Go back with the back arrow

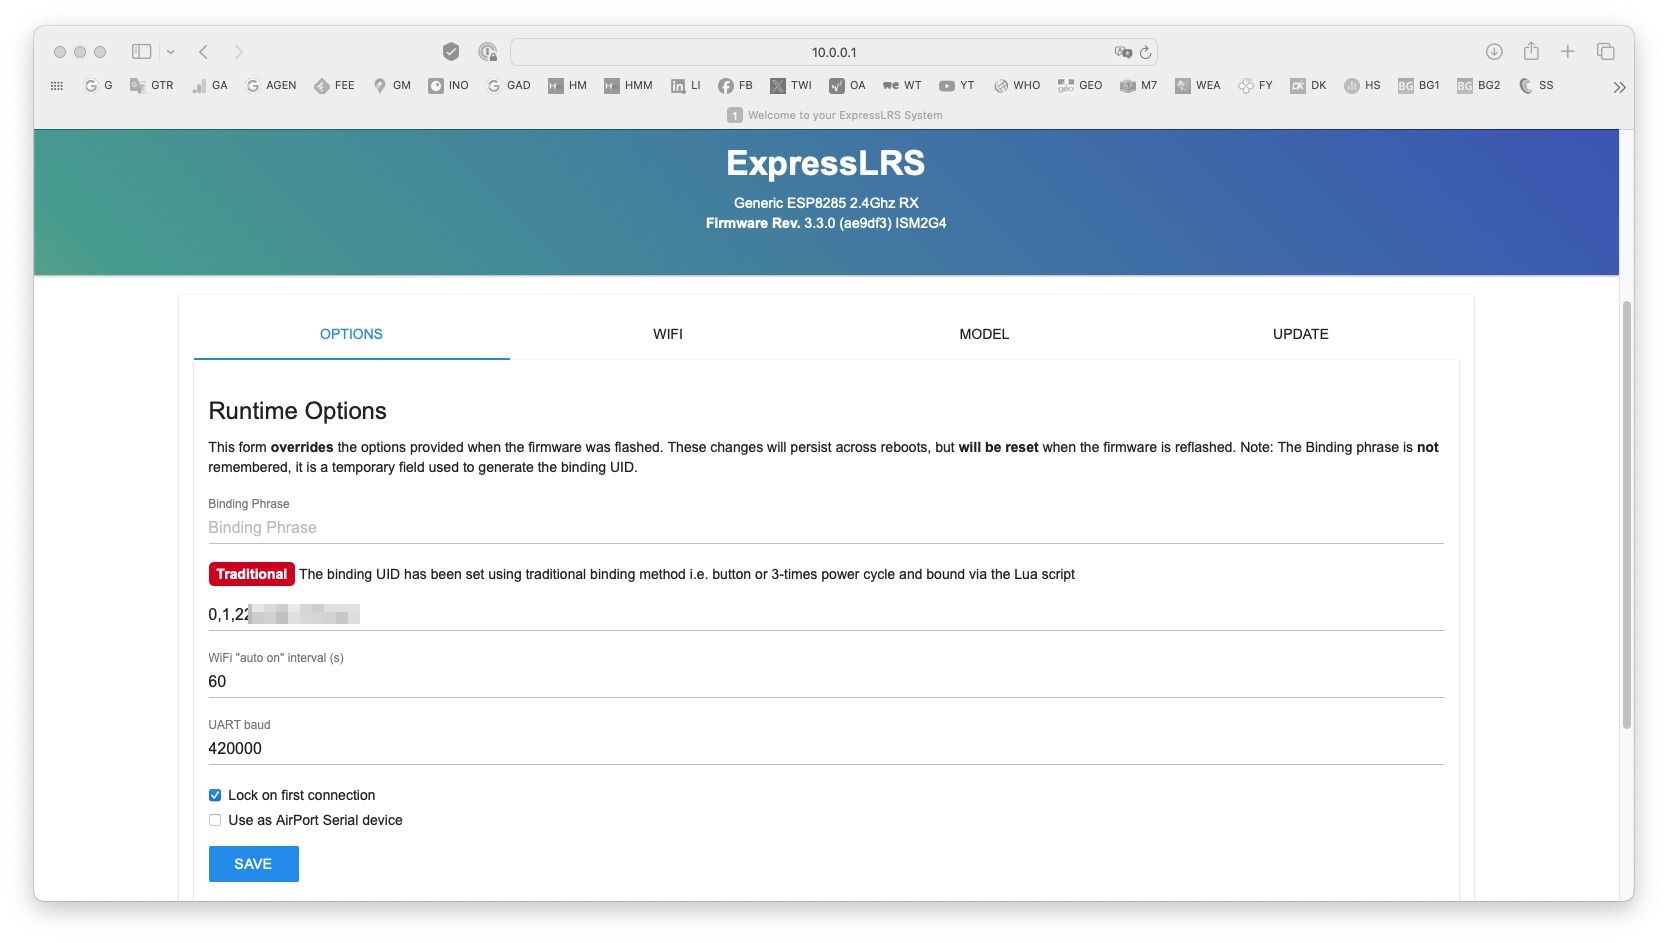203,52
